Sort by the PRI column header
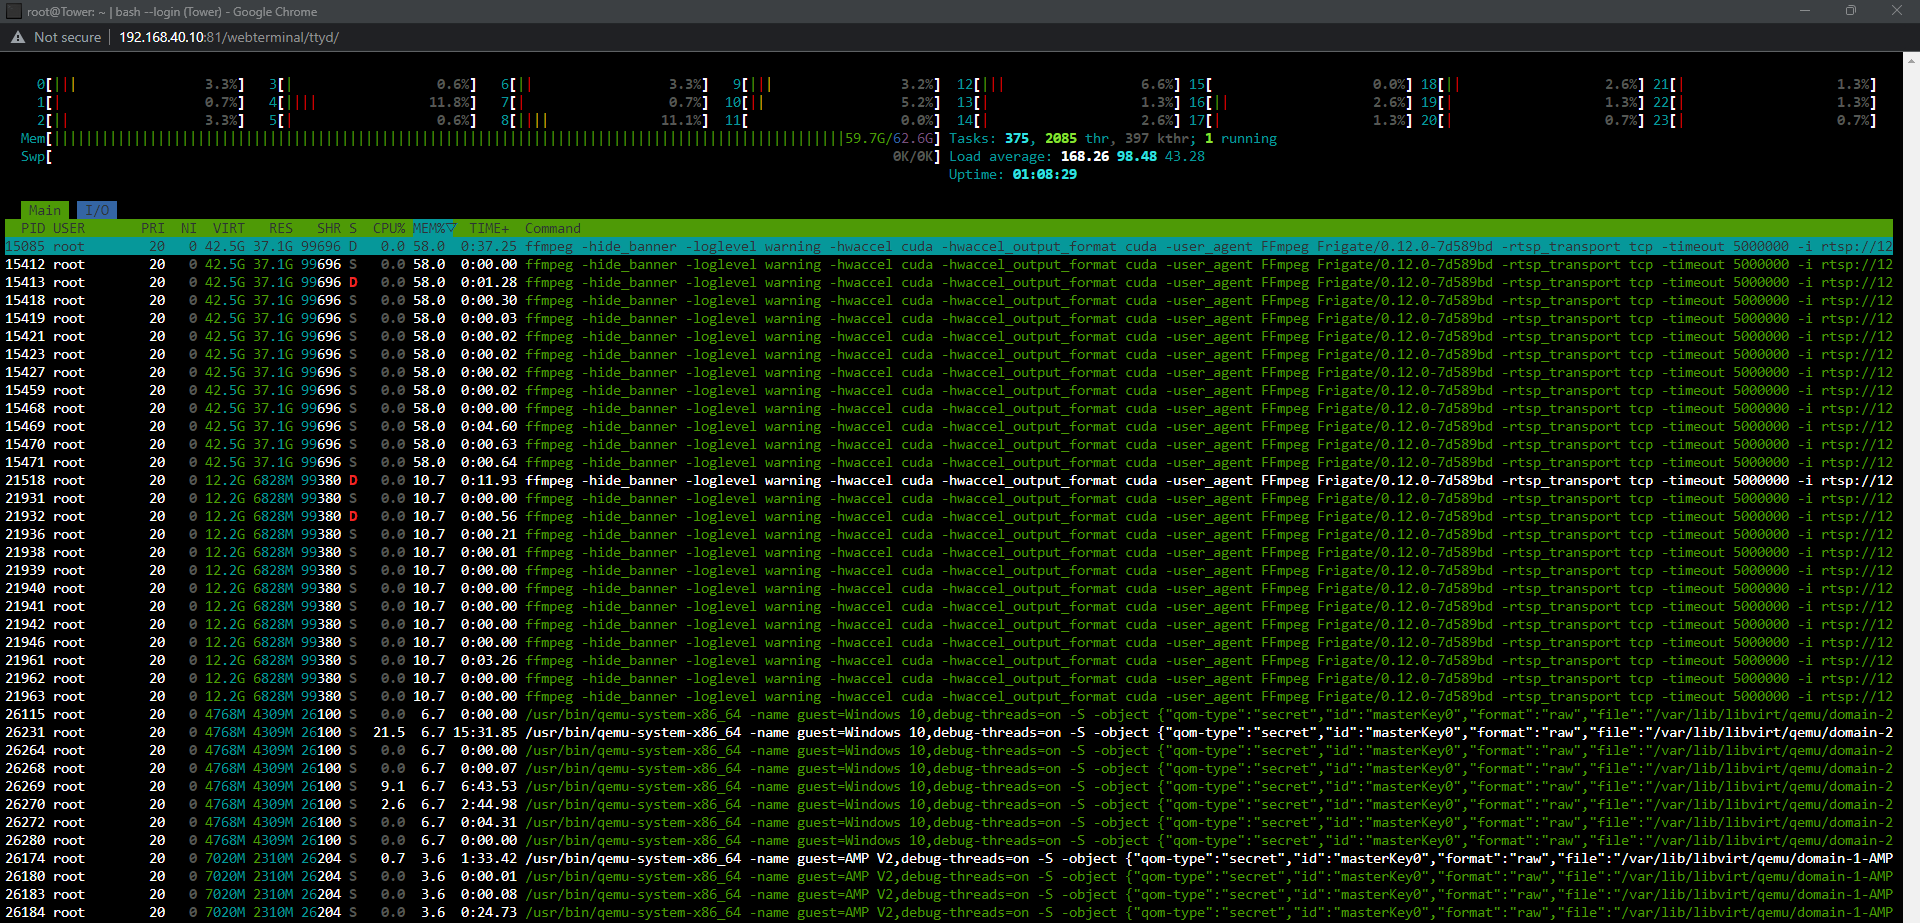Screen dimensions: 1920x923 (x=152, y=228)
